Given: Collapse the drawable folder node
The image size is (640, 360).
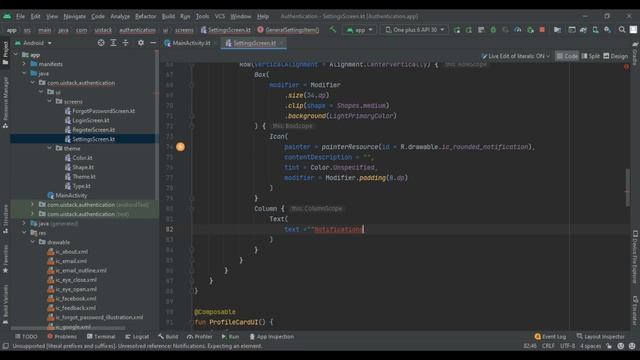Looking at the screenshot, I should pyautogui.click(x=33, y=242).
